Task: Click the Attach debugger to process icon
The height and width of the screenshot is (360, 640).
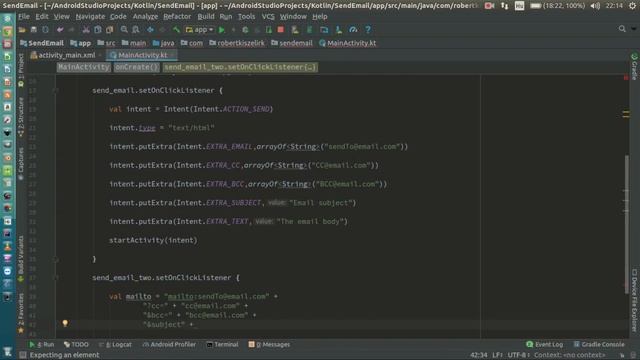Action: coord(269,30)
